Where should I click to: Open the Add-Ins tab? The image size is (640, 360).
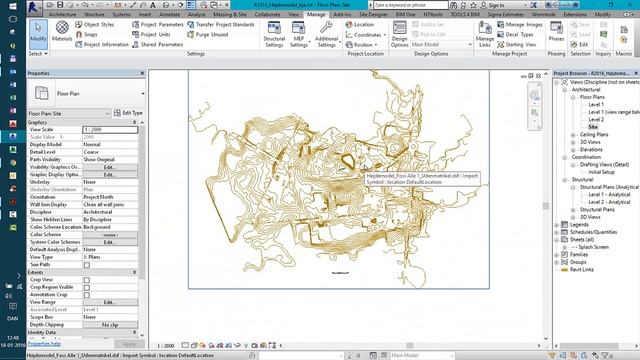tap(342, 14)
